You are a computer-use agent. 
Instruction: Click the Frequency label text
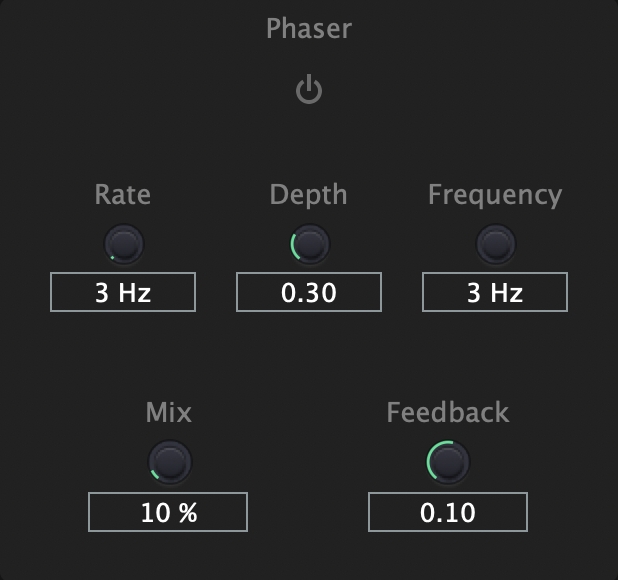click(x=495, y=194)
